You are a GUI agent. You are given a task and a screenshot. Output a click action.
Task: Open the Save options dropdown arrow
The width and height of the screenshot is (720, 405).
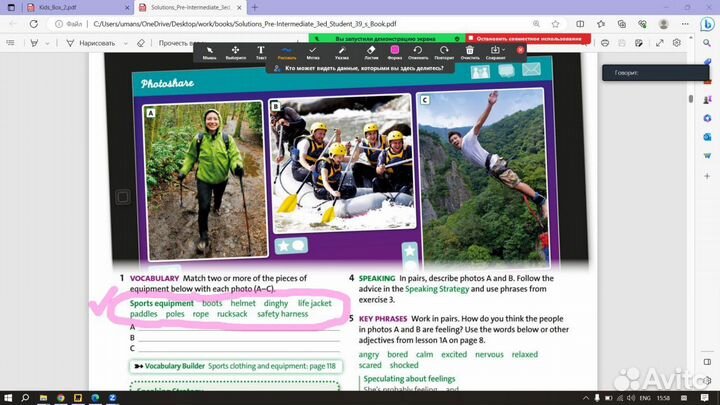pos(503,50)
